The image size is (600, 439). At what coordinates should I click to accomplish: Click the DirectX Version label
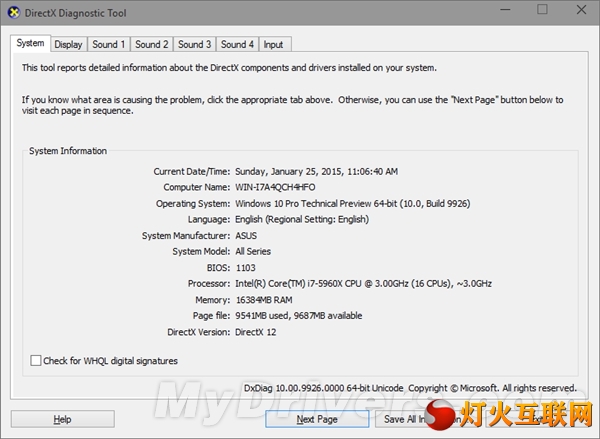pyautogui.click(x=199, y=332)
